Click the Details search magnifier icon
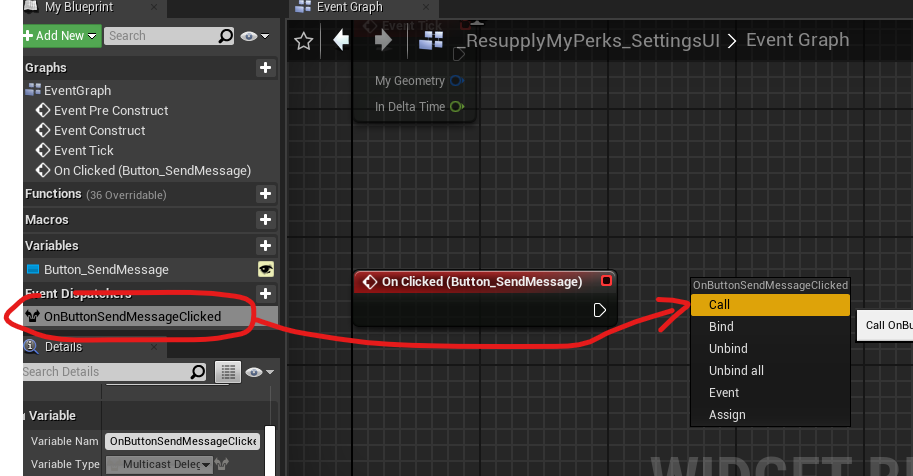 pyautogui.click(x=198, y=372)
